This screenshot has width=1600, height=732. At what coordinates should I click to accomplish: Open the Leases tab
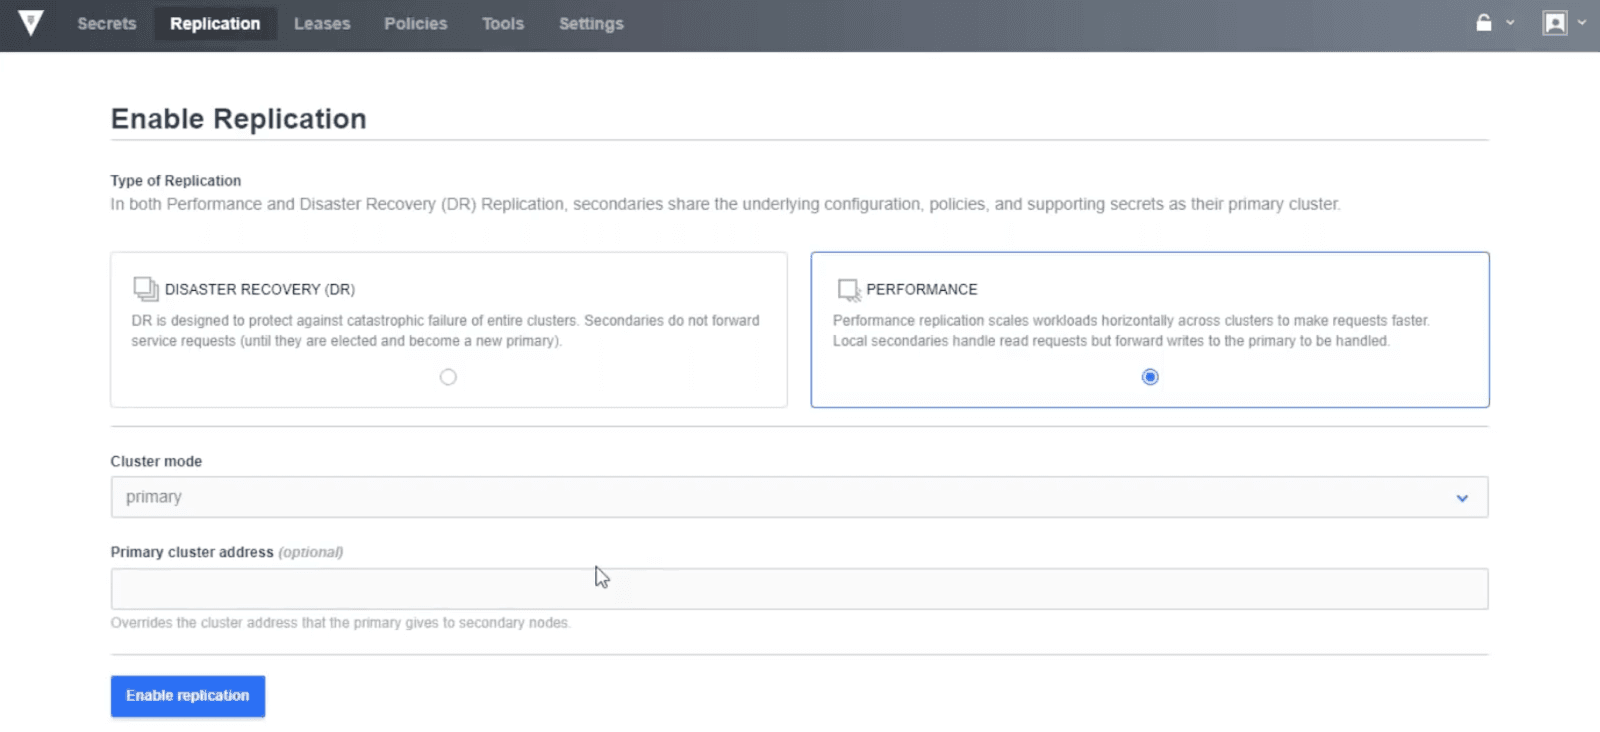[x=322, y=24]
